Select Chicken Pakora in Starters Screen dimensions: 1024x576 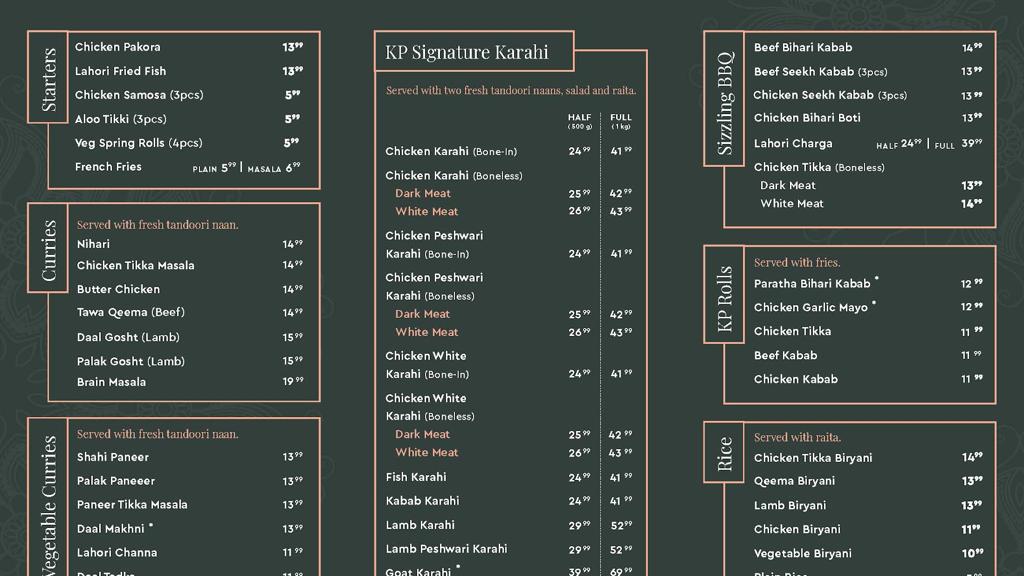(x=118, y=47)
